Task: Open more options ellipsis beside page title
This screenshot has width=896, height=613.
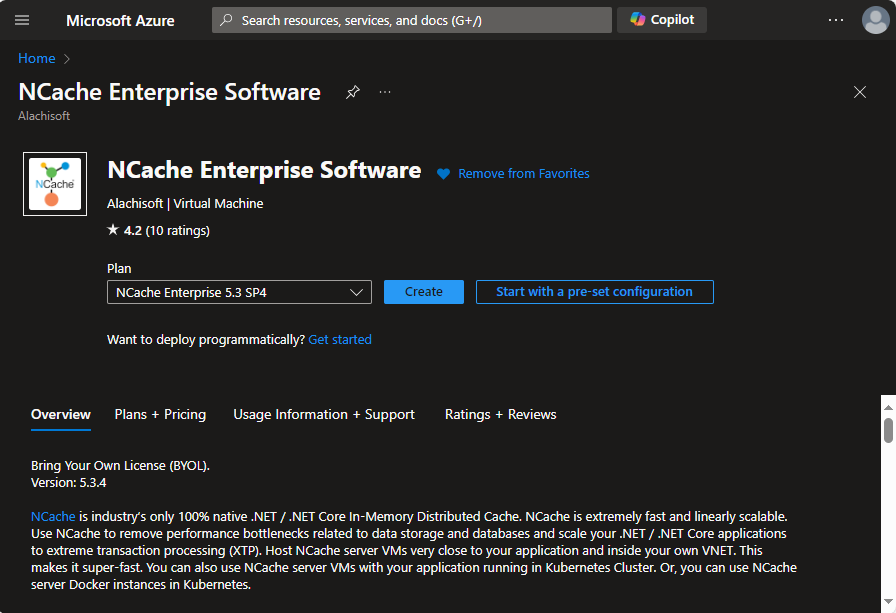Action: tap(385, 91)
